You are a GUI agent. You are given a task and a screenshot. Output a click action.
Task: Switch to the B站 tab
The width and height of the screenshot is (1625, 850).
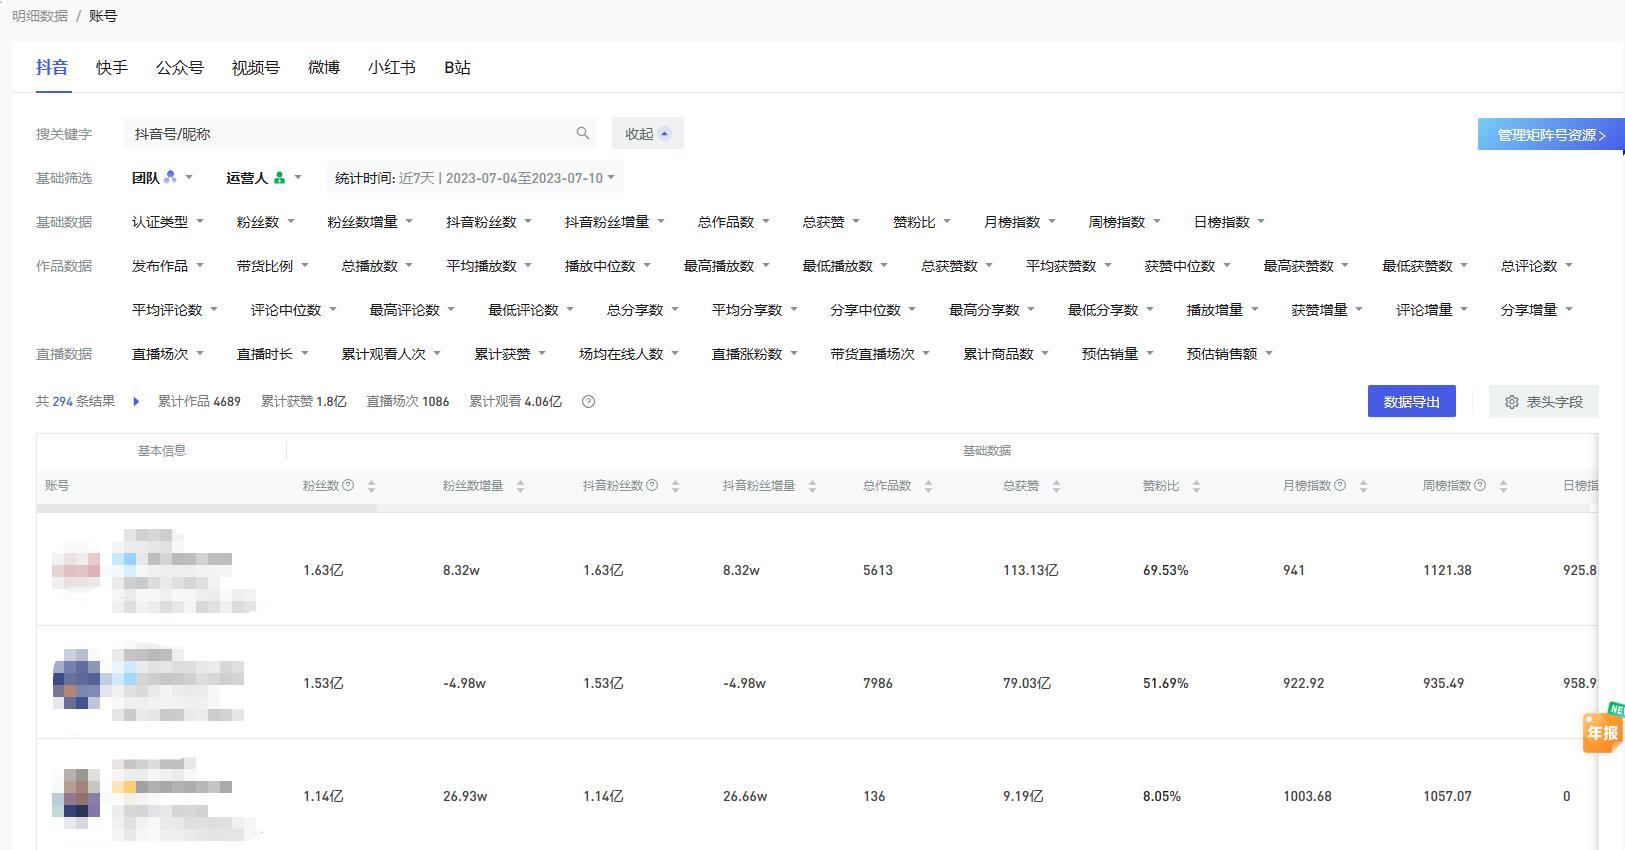tap(457, 67)
